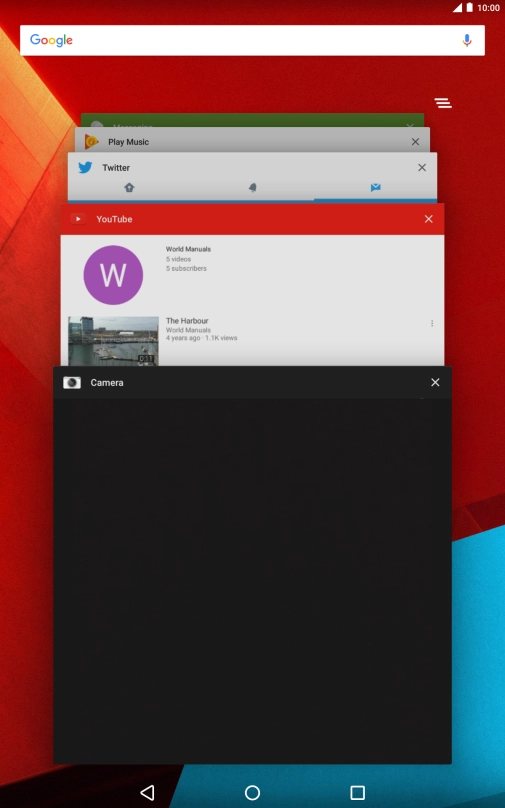Tap the clear-all recents stacked lines icon
The height and width of the screenshot is (808, 505).
(443, 103)
